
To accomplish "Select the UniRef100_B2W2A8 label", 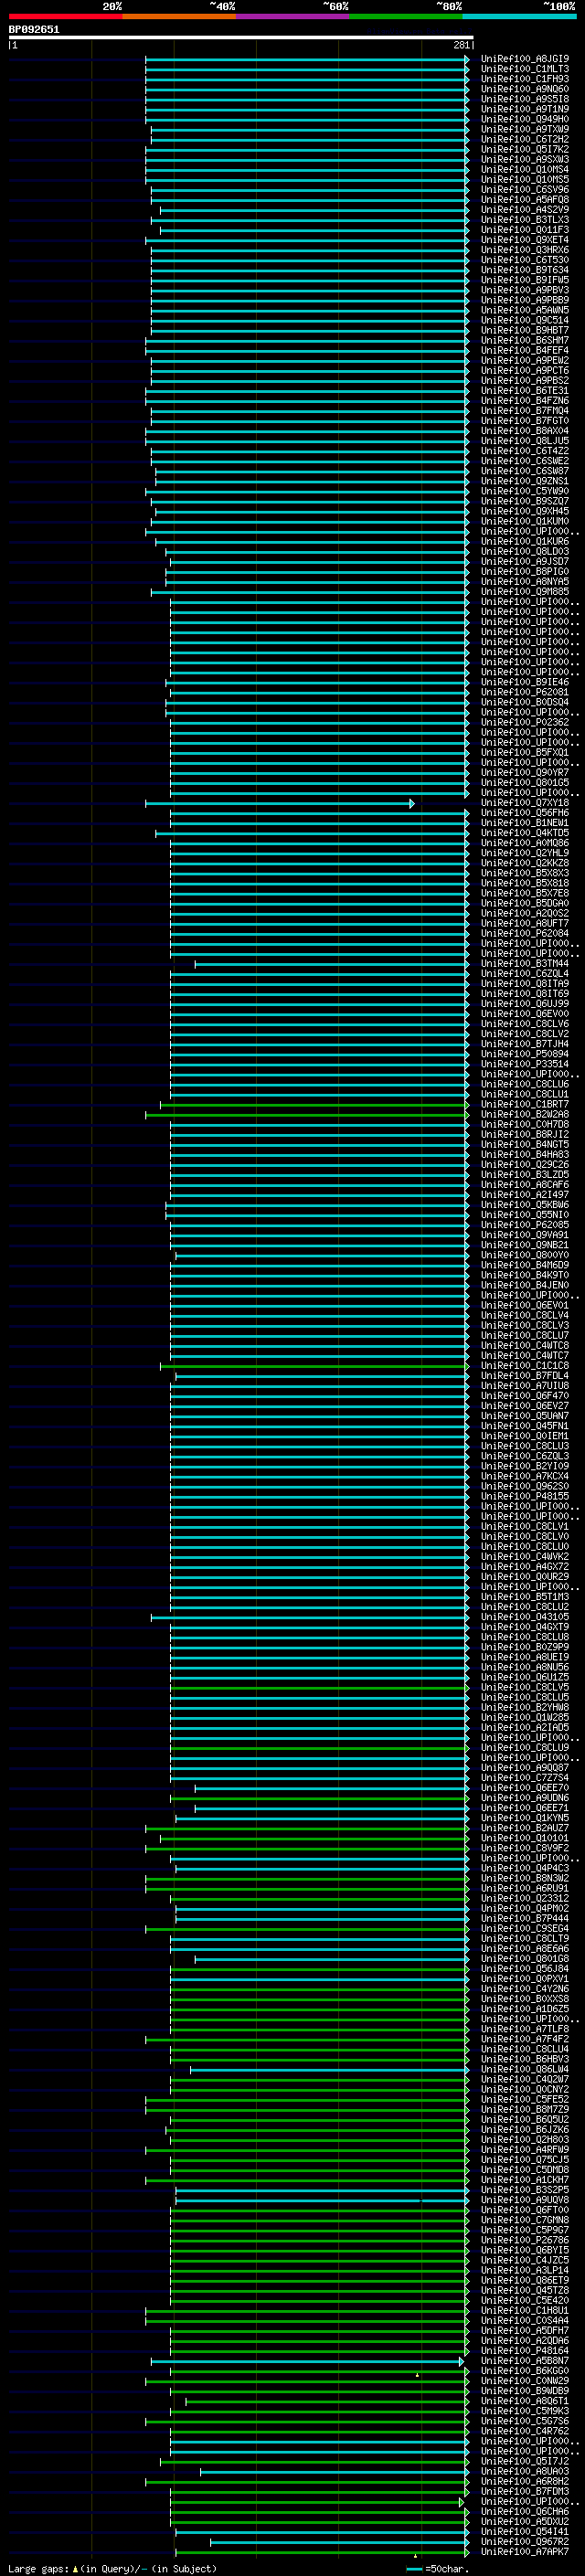I will 525,1115.
